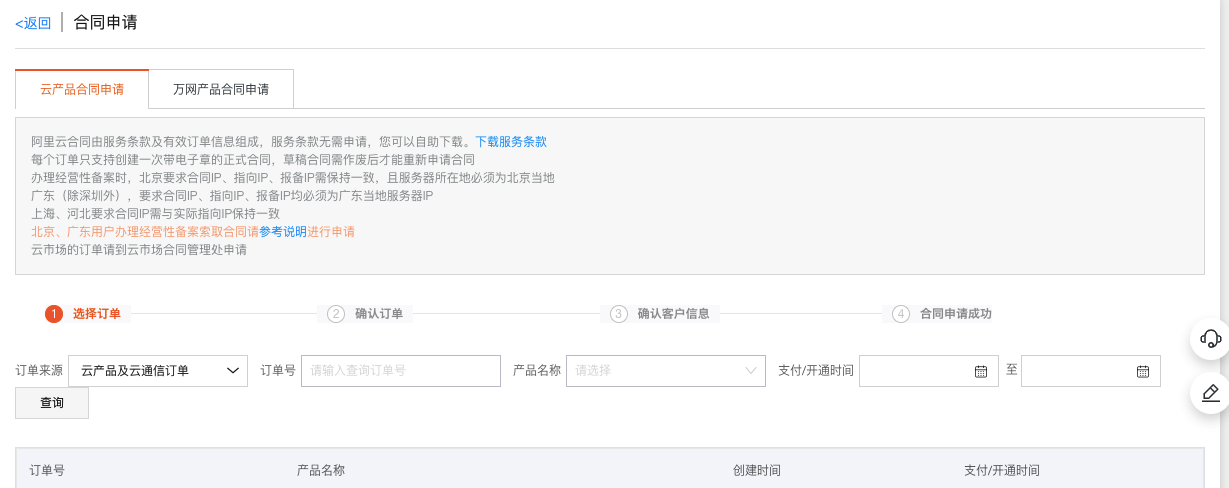
Task: Click the pencil feedback icon
Action: tap(1210, 393)
